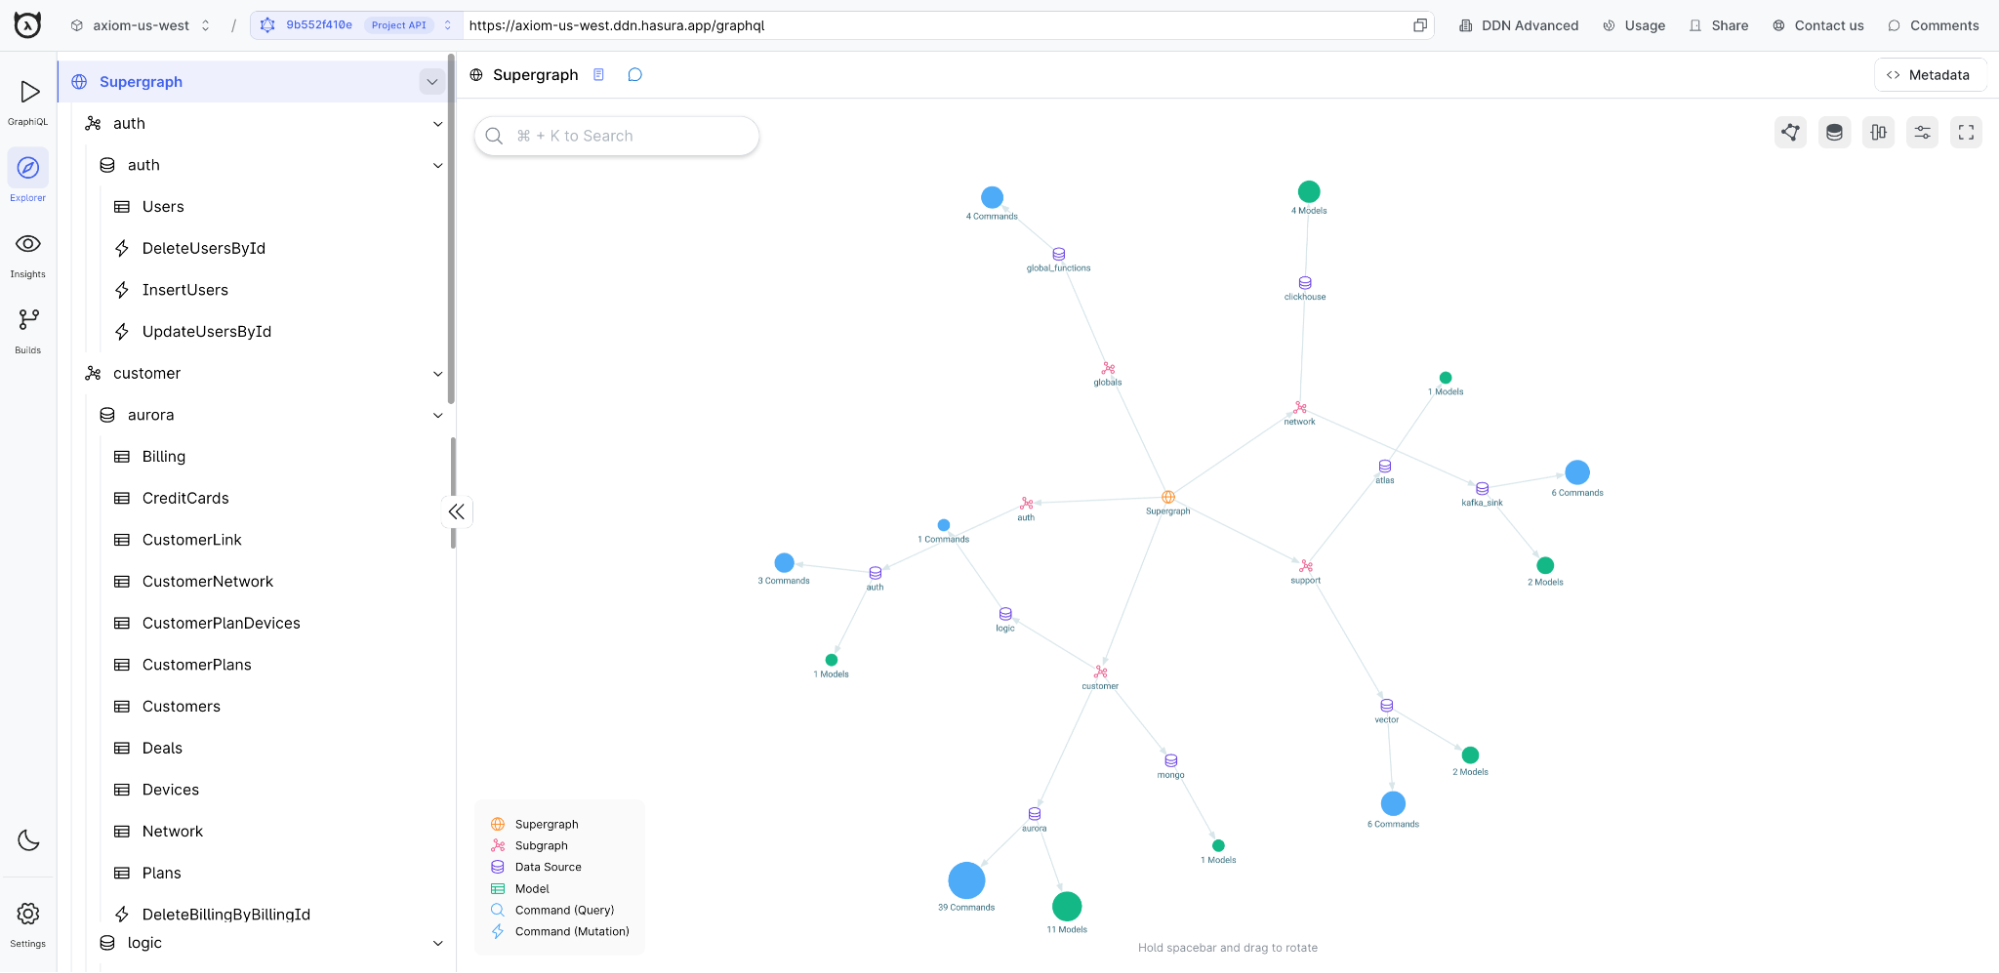The height and width of the screenshot is (973, 1999).
Task: Click the database filter toolbar icon
Action: (1835, 132)
